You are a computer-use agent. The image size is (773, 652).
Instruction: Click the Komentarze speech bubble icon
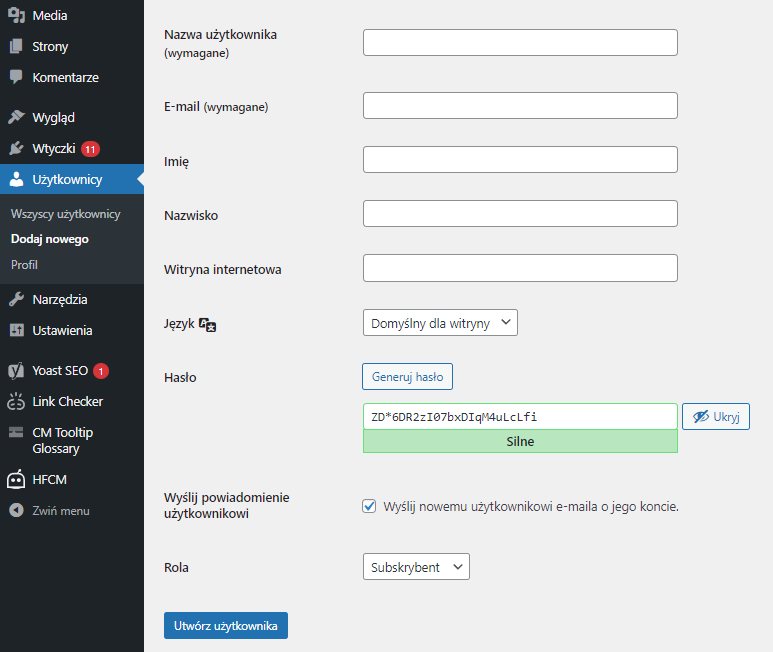16,77
